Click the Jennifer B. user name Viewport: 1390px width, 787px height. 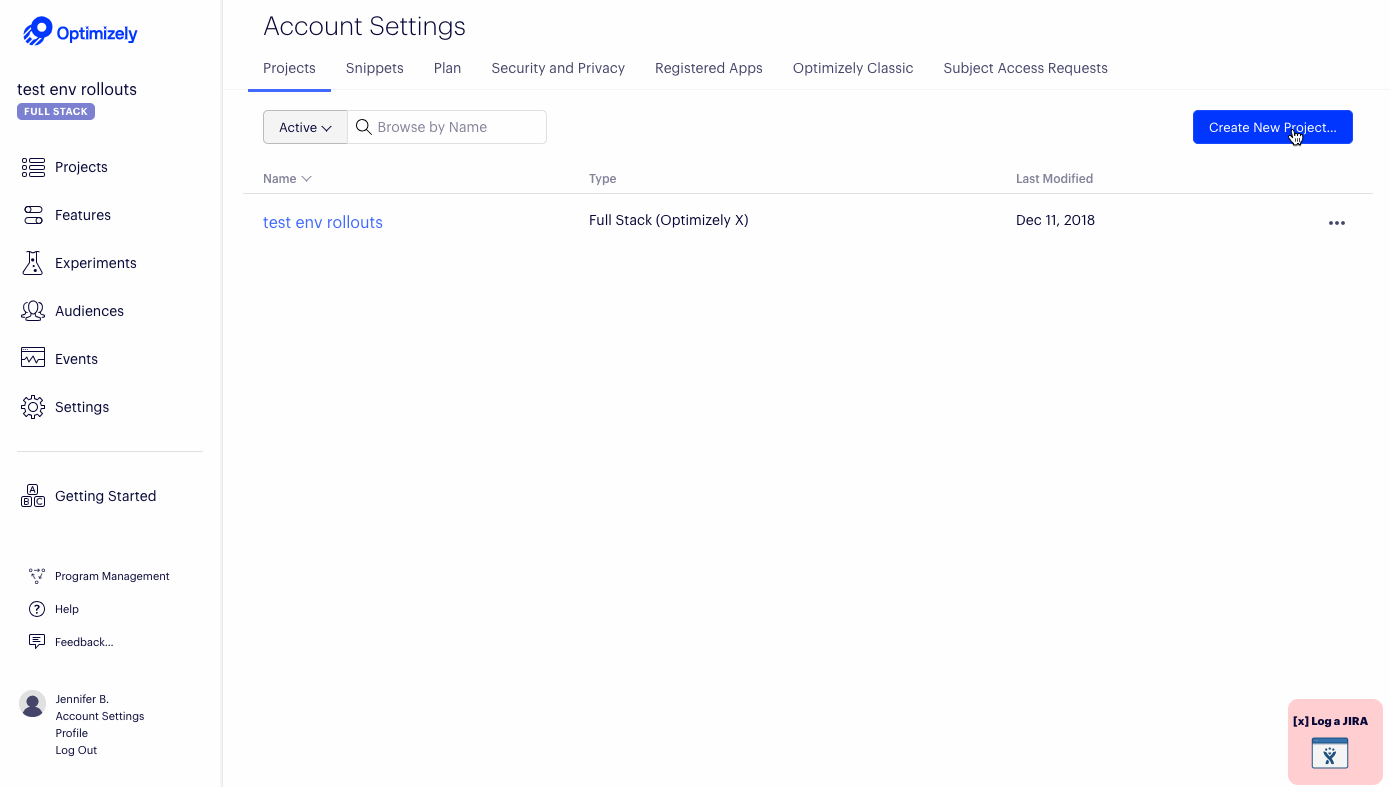coord(82,699)
